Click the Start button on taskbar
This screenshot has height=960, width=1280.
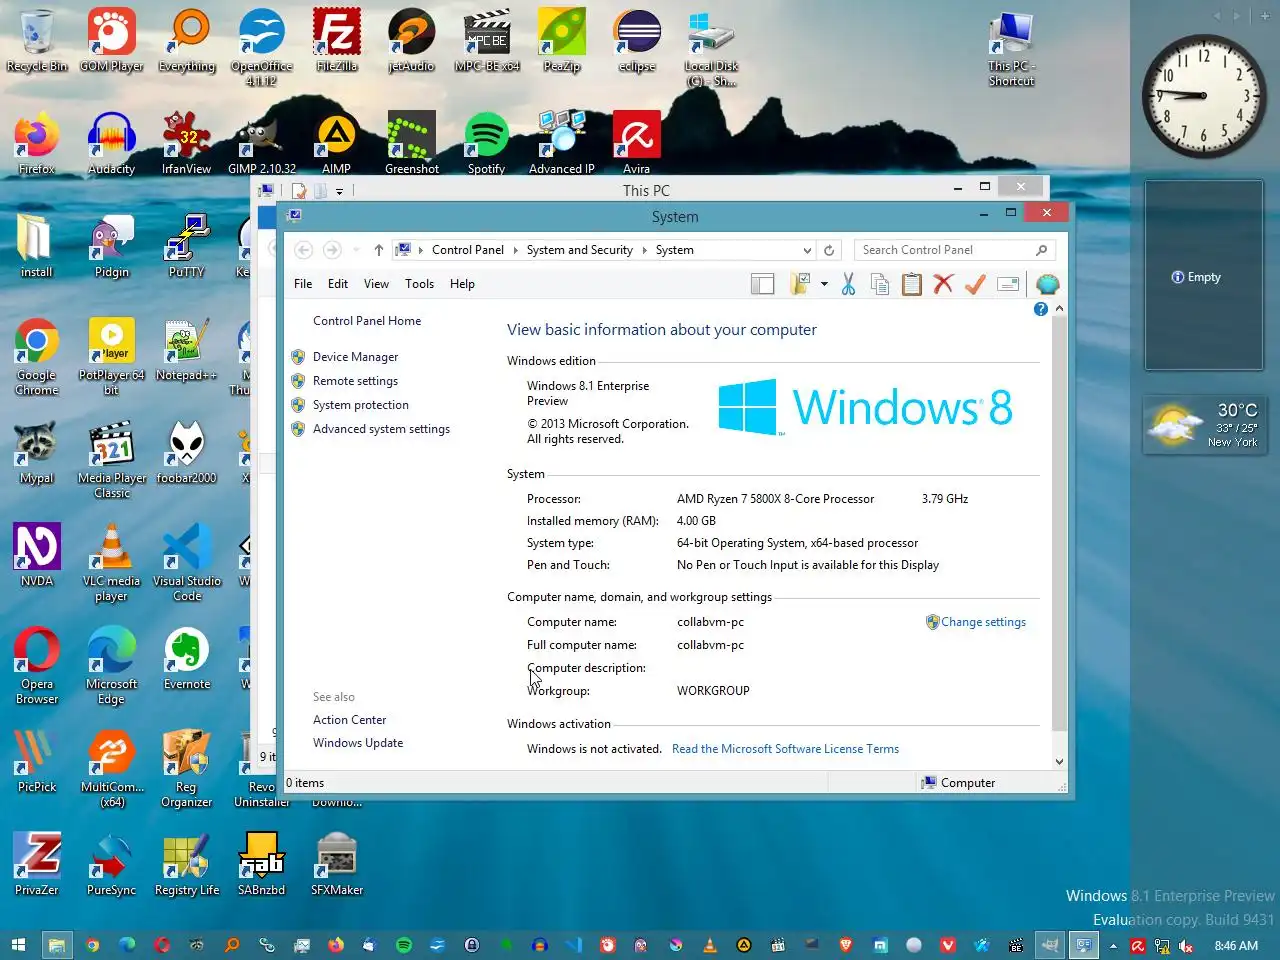18,945
